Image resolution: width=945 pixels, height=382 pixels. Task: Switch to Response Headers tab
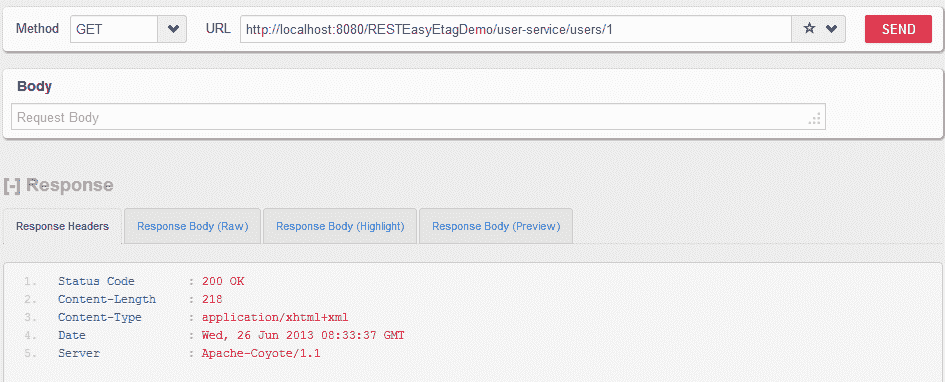coord(62,227)
